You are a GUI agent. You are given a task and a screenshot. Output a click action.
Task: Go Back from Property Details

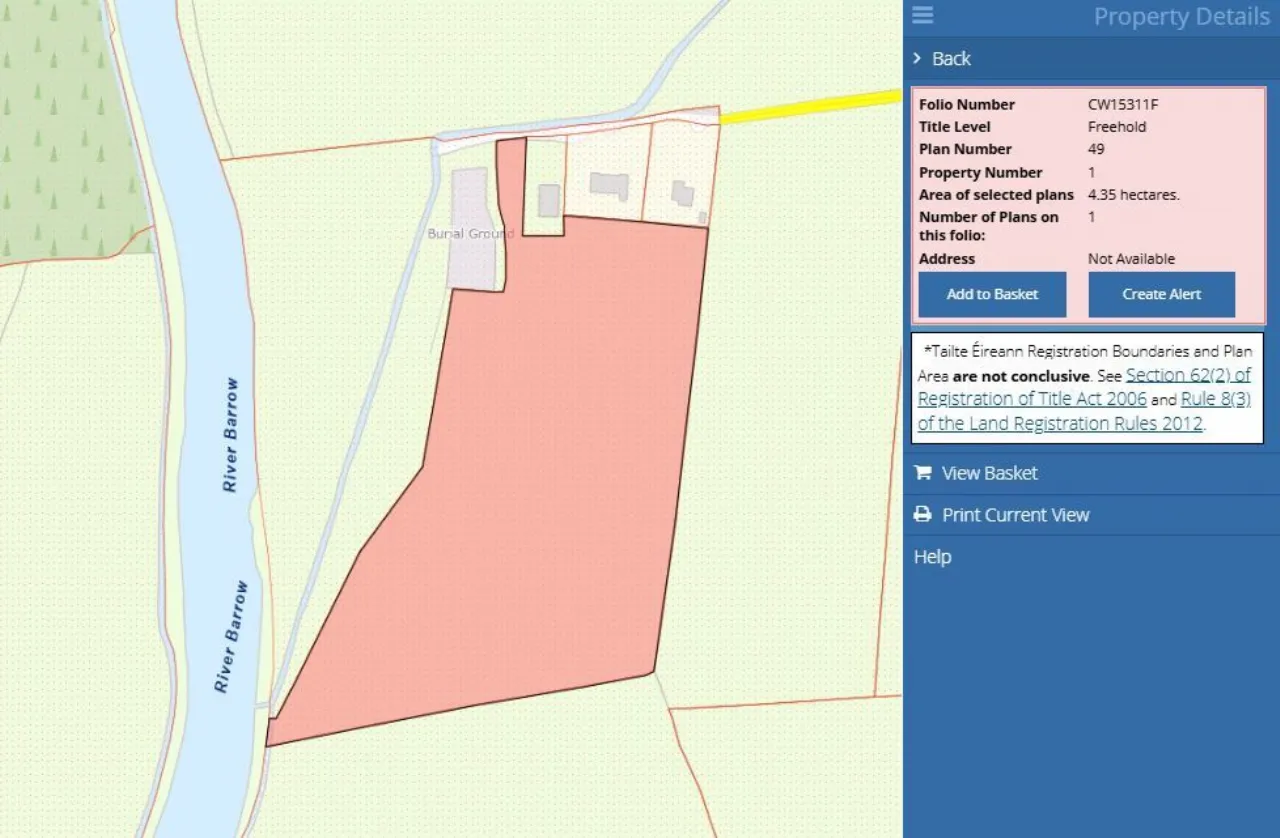[952, 58]
